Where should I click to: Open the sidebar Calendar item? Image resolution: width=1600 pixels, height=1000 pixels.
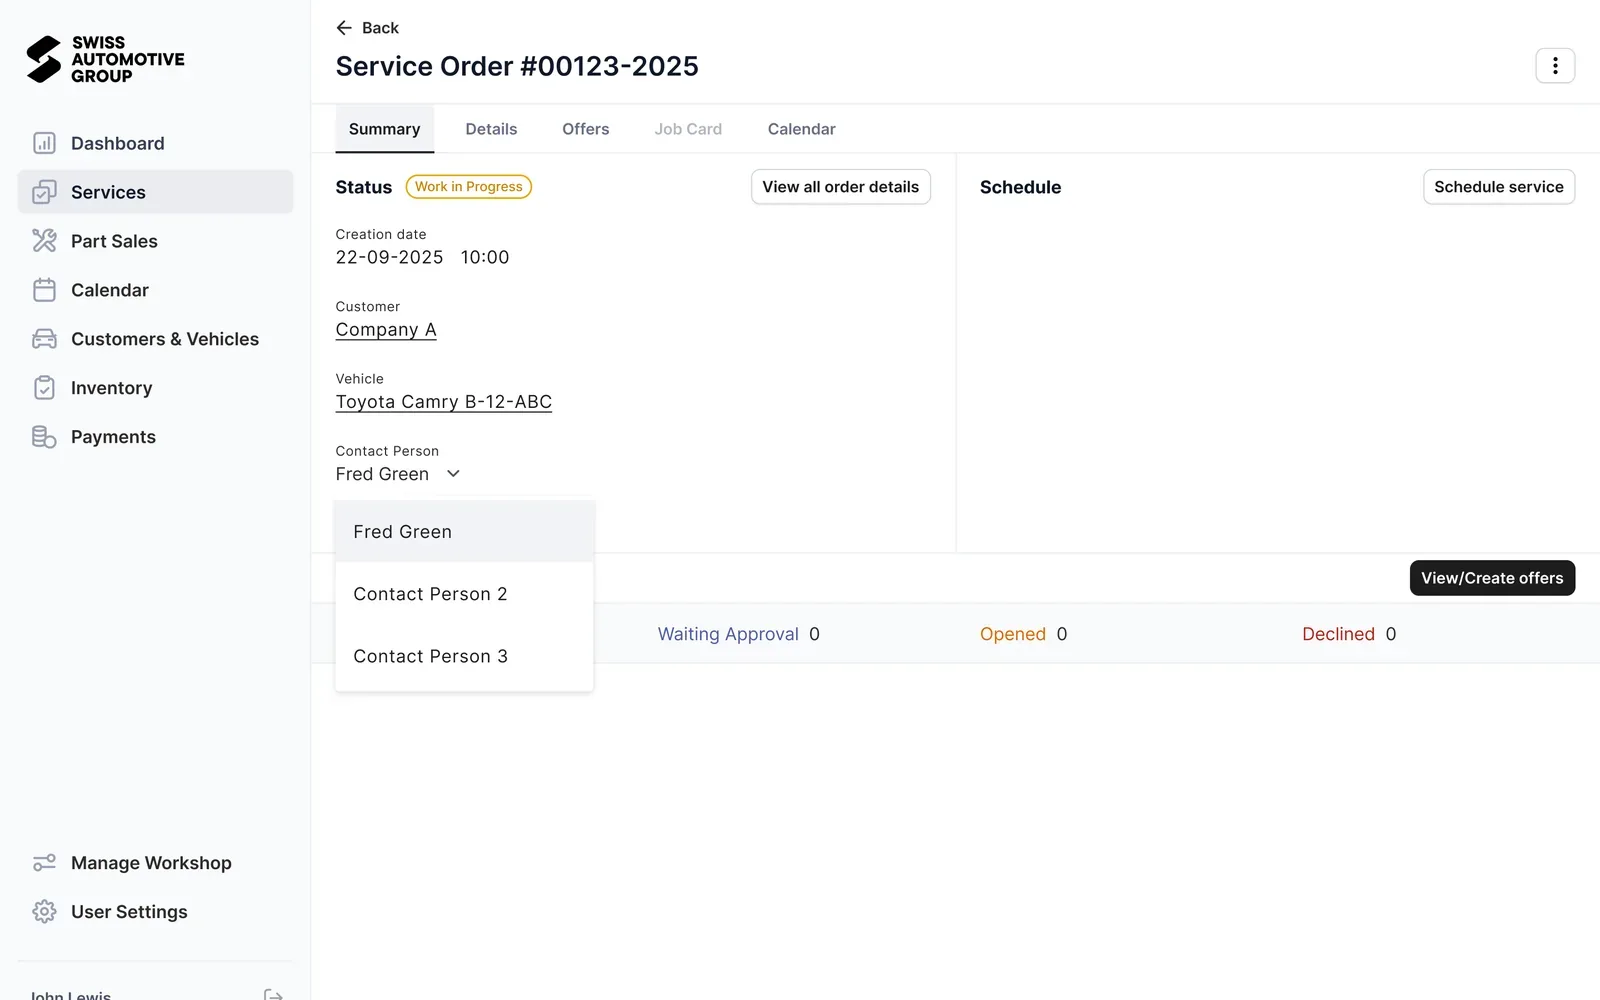pyautogui.click(x=155, y=290)
